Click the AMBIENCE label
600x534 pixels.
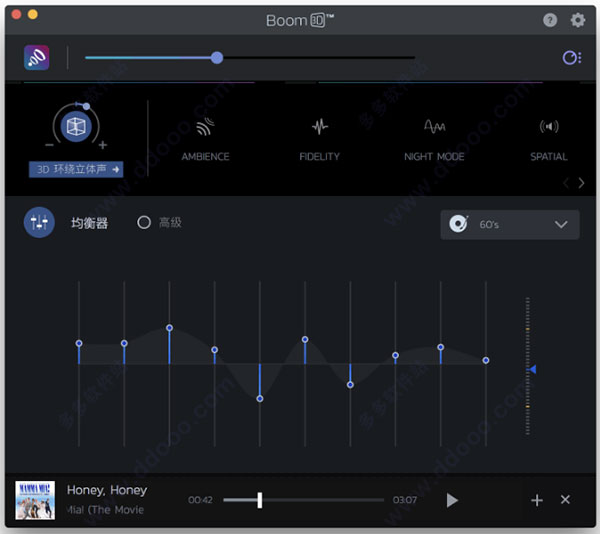205,156
